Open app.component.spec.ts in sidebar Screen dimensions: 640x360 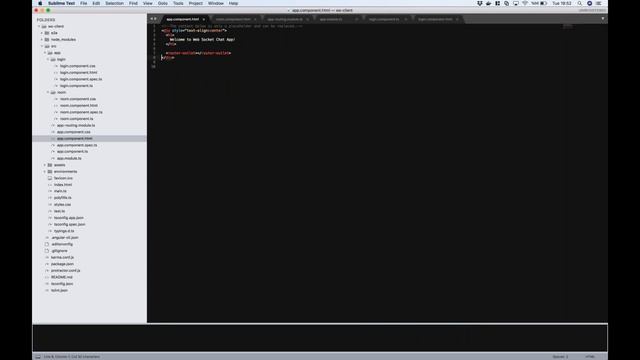tap(77, 145)
